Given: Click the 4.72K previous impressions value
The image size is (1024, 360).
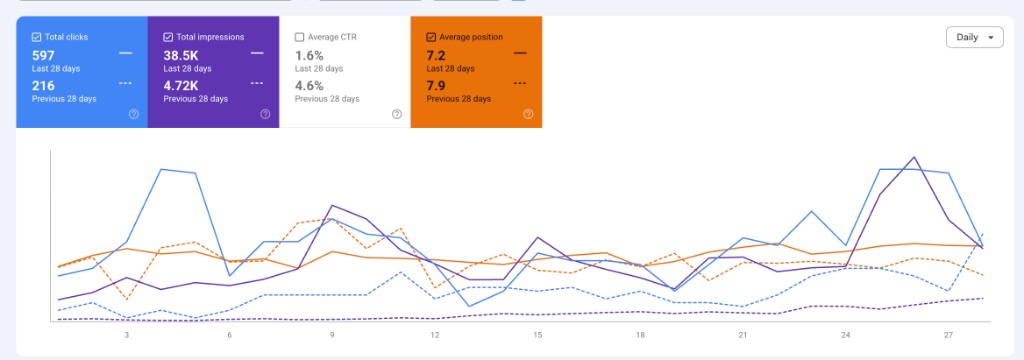Looking at the screenshot, I should 181,86.
